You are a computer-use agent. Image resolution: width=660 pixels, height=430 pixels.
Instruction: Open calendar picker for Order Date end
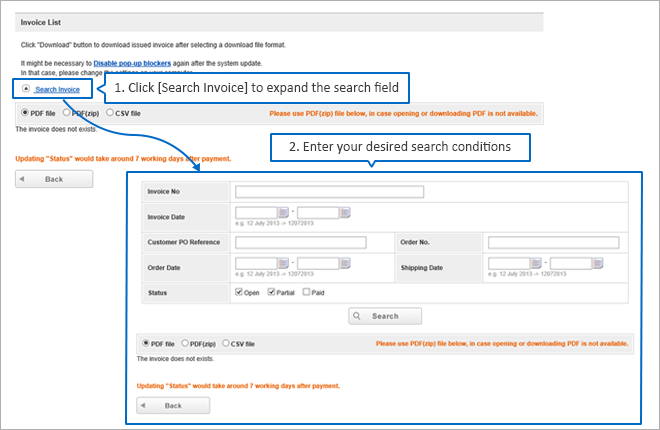(x=345, y=263)
